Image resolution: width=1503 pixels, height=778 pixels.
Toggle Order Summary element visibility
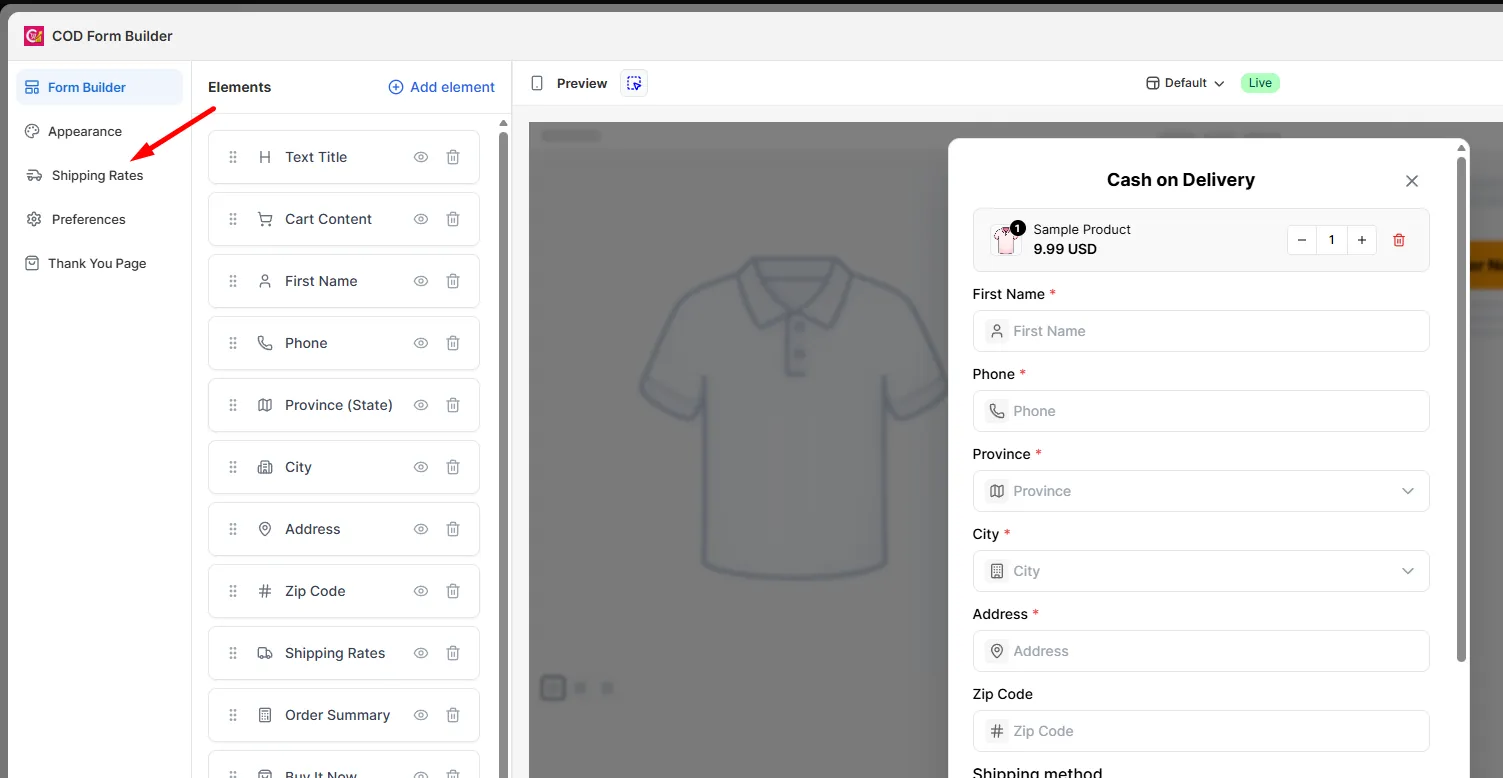421,715
